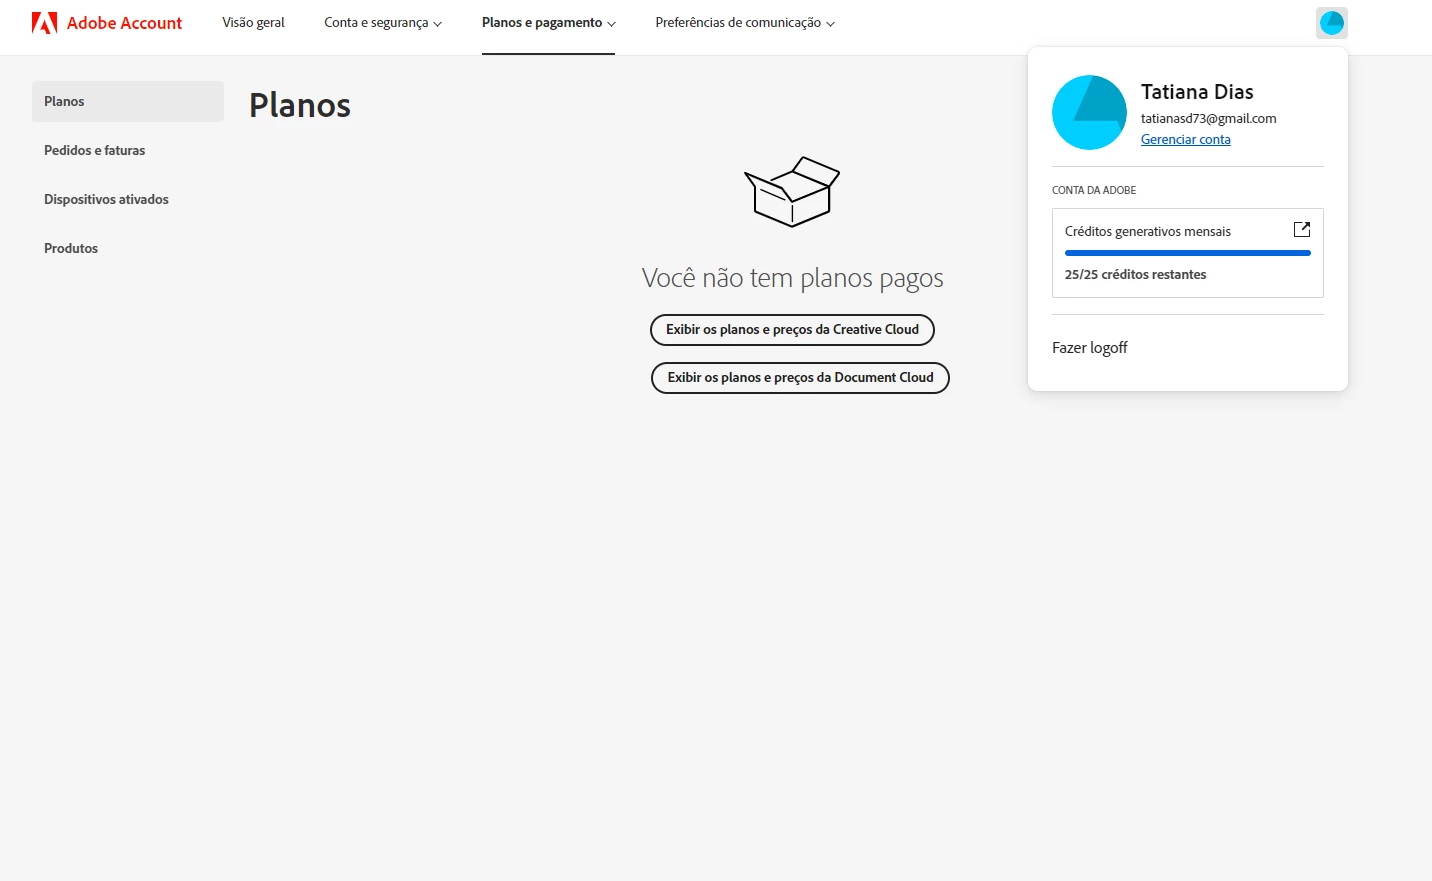Click the Adobe logo icon

tap(44, 23)
